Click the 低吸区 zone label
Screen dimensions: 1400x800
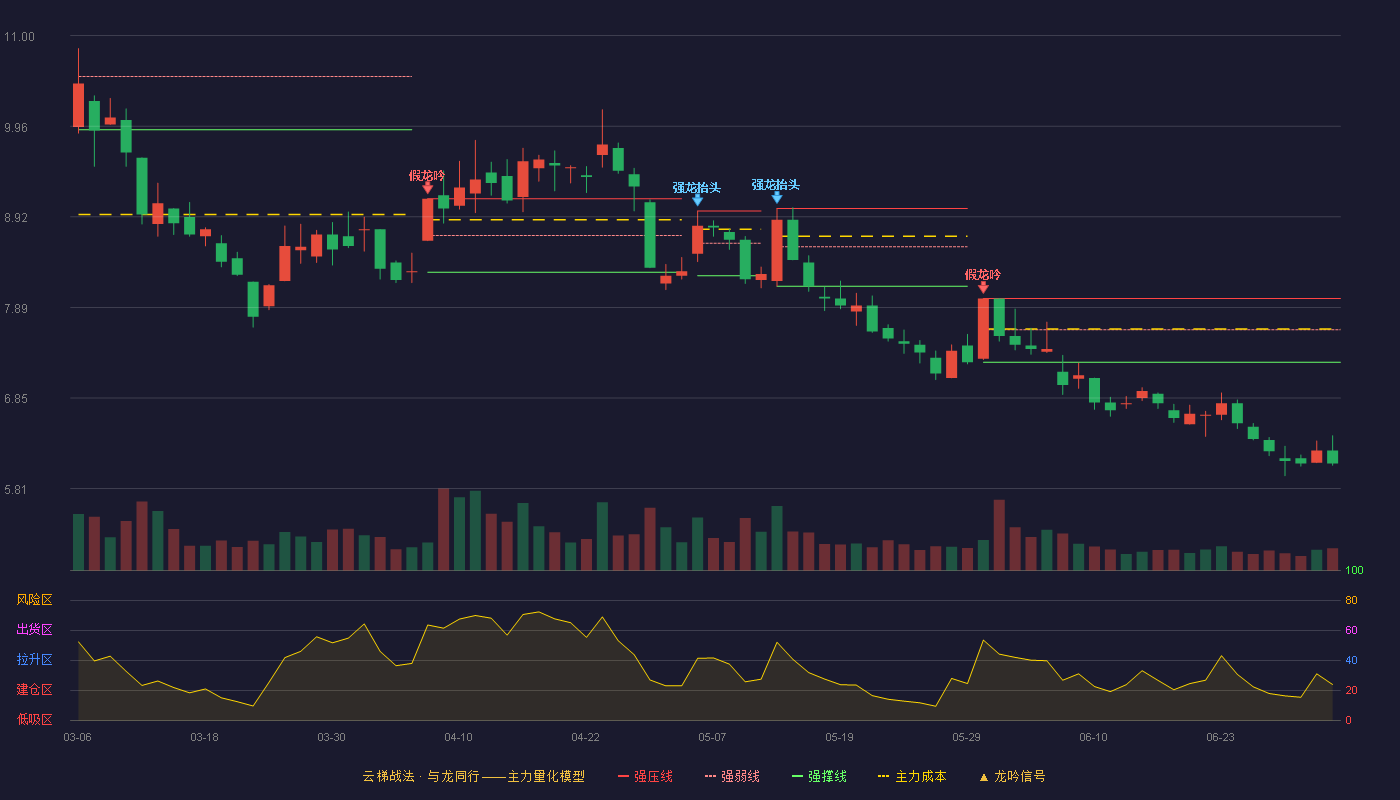pyautogui.click(x=34, y=719)
